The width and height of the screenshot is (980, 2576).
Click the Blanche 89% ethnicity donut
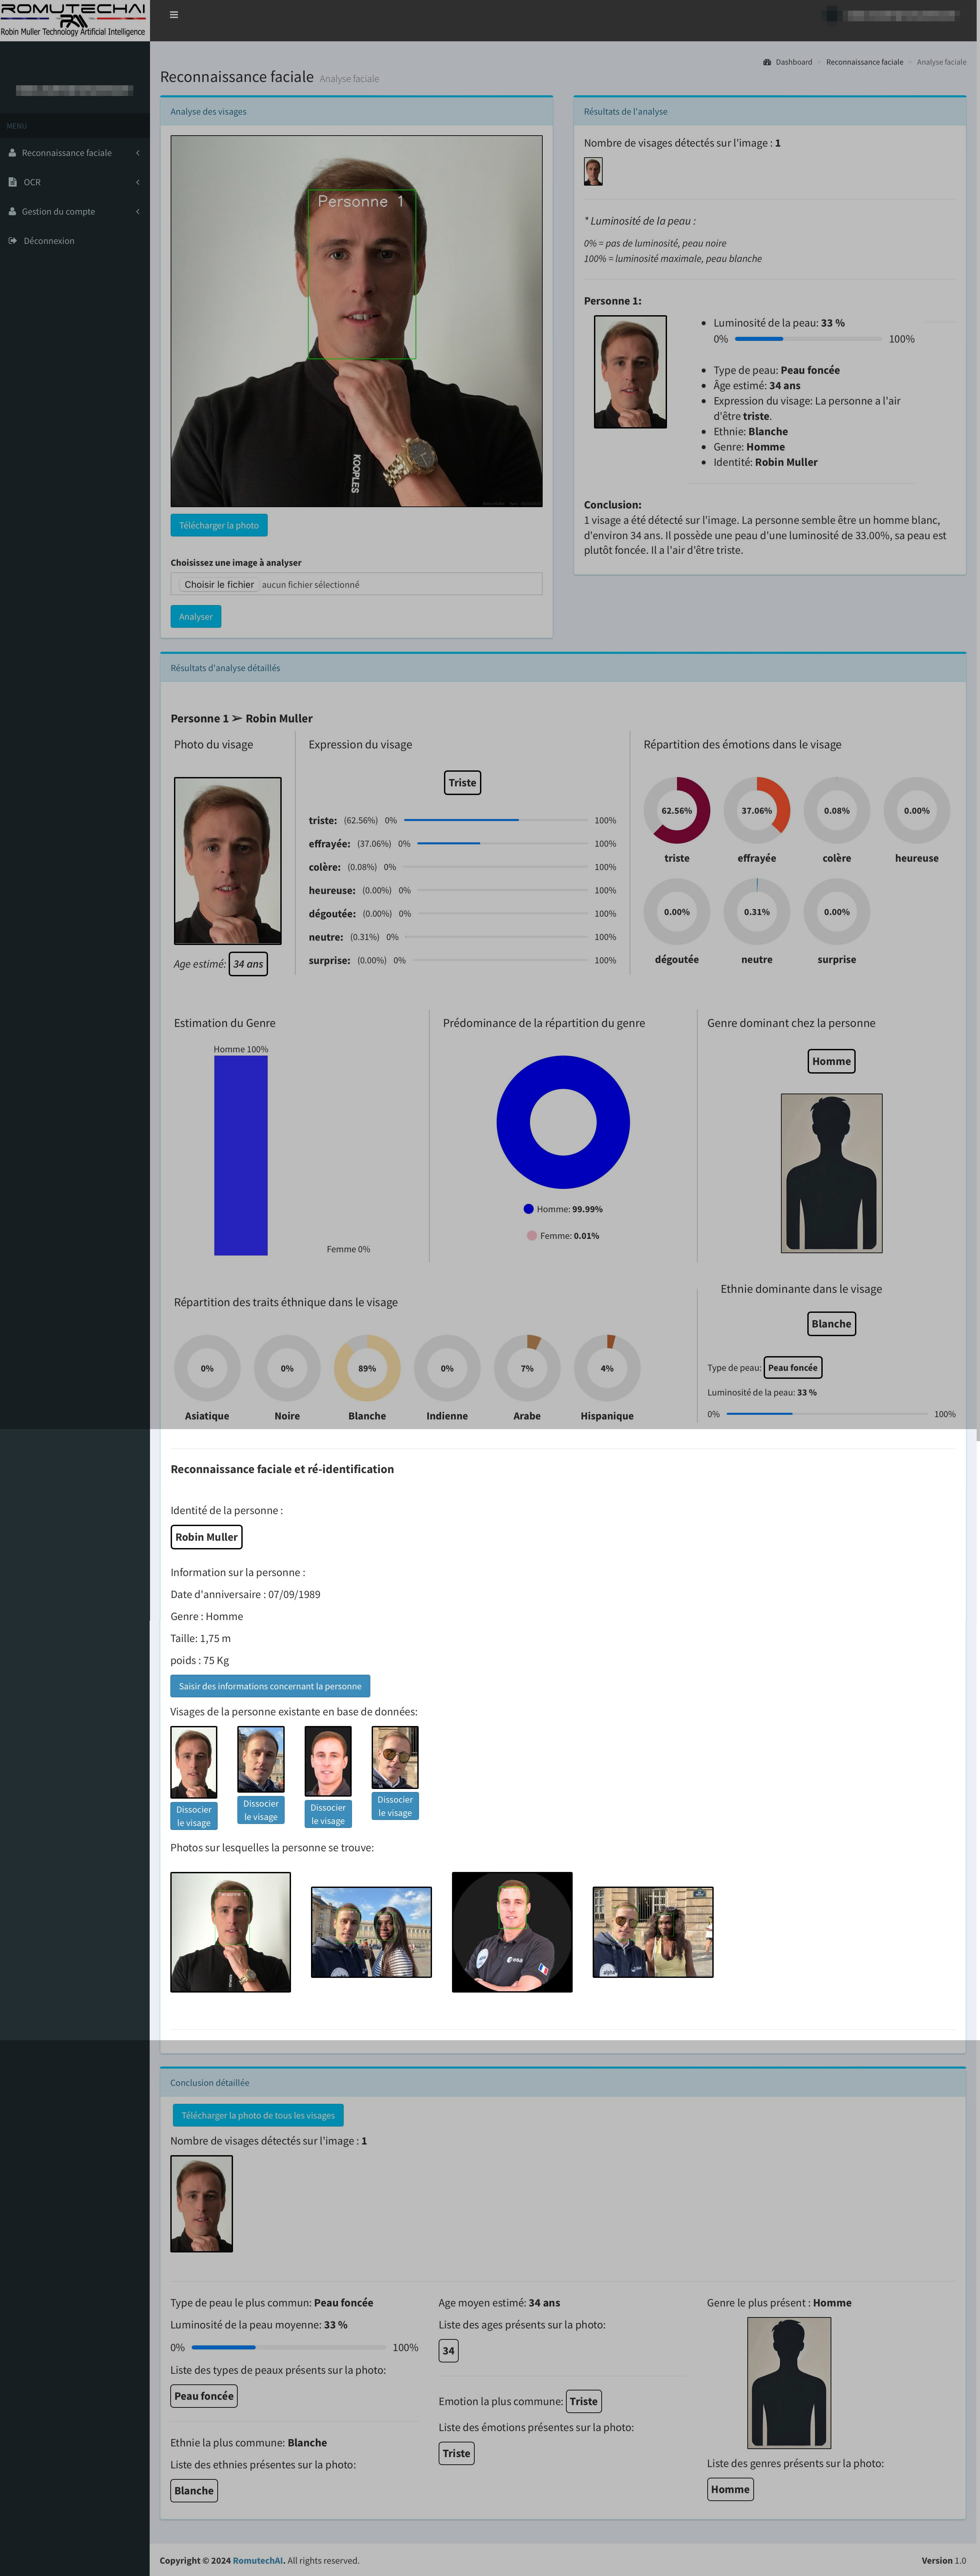(367, 1368)
